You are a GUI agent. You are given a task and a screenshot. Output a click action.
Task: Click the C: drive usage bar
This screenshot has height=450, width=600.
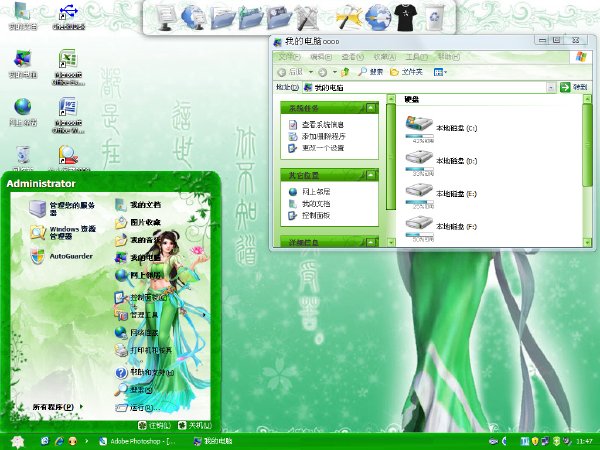point(419,136)
